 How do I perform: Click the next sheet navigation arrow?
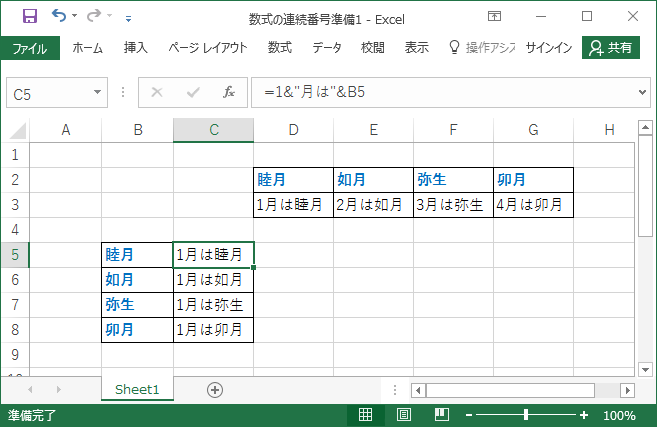(x=59, y=390)
